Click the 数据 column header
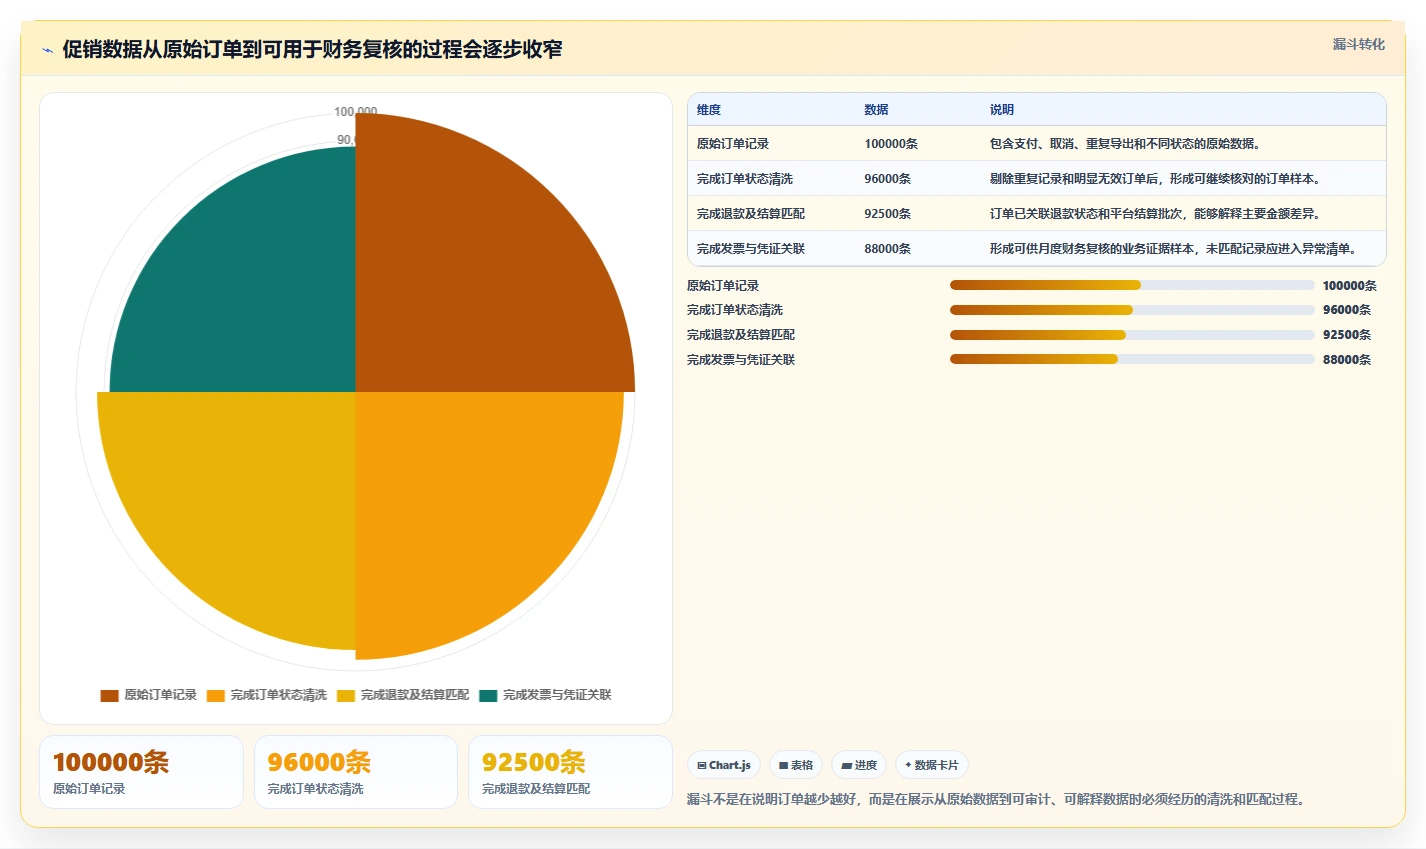 (876, 110)
